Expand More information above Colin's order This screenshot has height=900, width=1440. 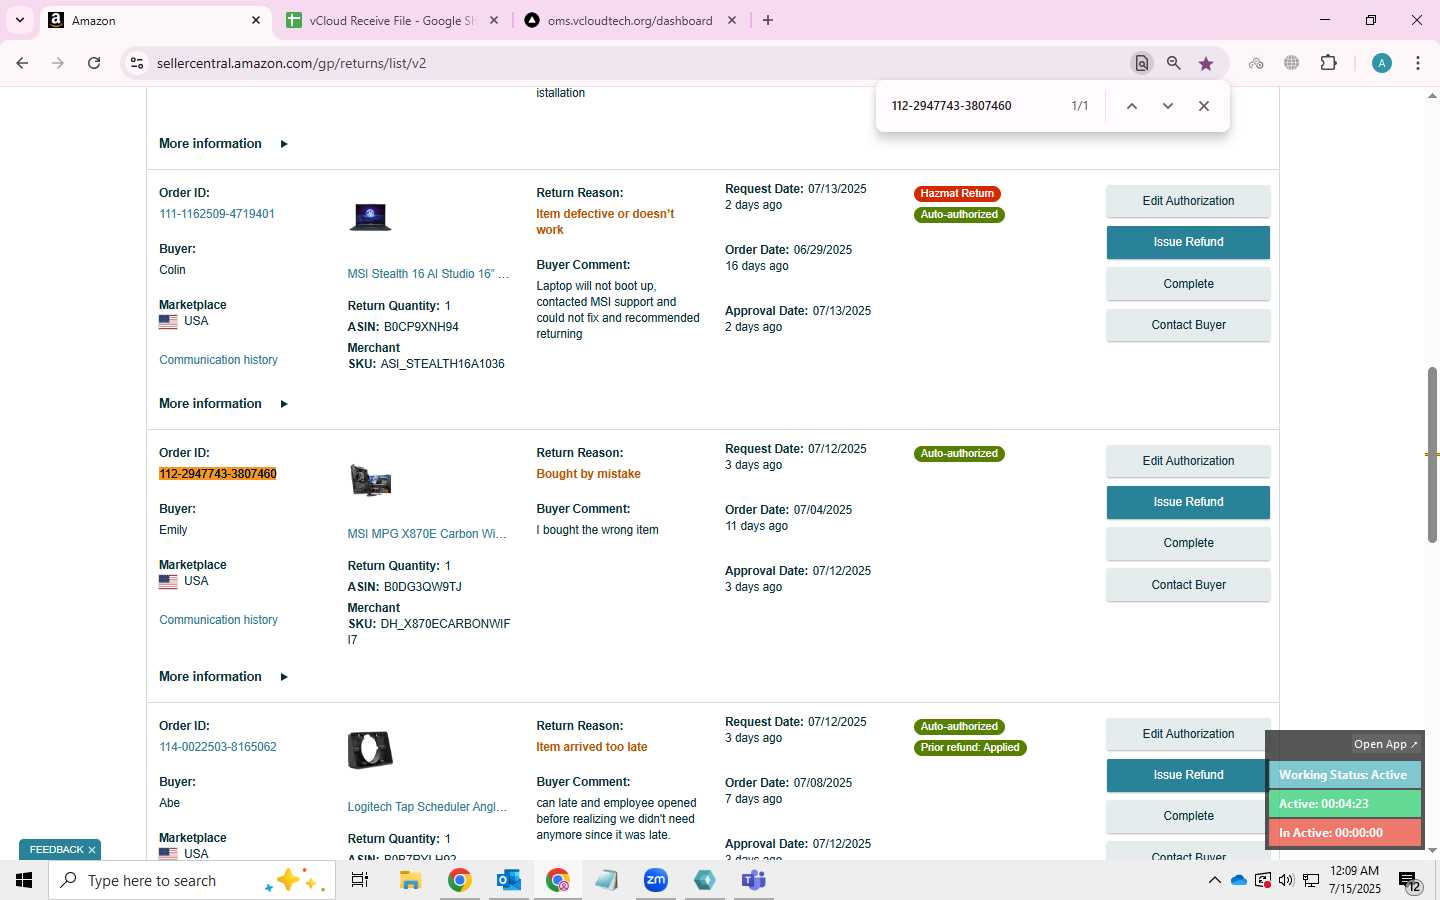coord(223,144)
